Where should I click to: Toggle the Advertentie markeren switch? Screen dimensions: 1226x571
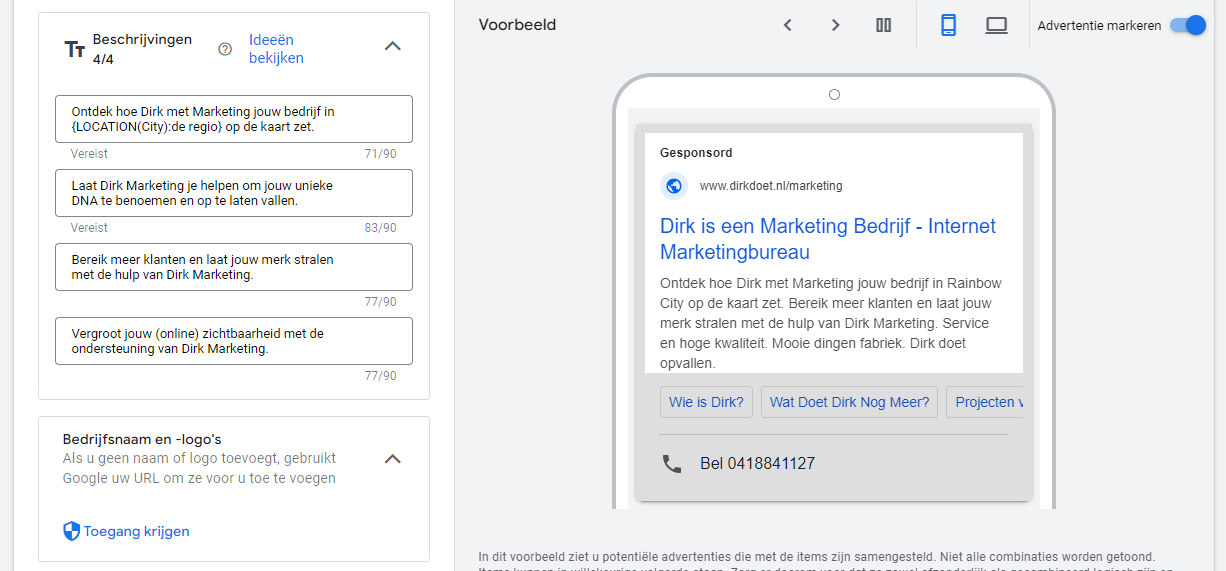[1188, 25]
